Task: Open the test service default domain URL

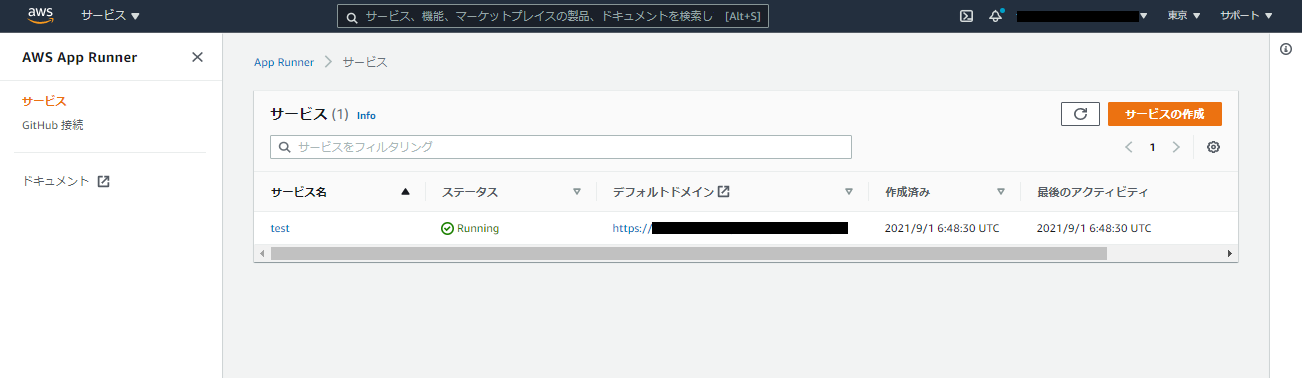Action: [x=730, y=228]
